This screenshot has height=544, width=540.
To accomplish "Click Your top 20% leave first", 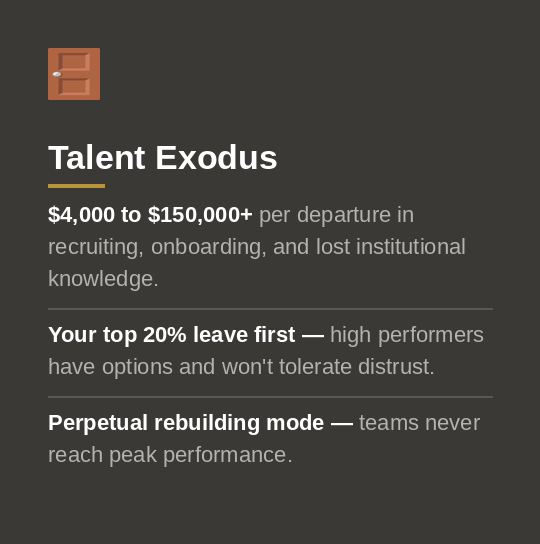I will (172, 335).
